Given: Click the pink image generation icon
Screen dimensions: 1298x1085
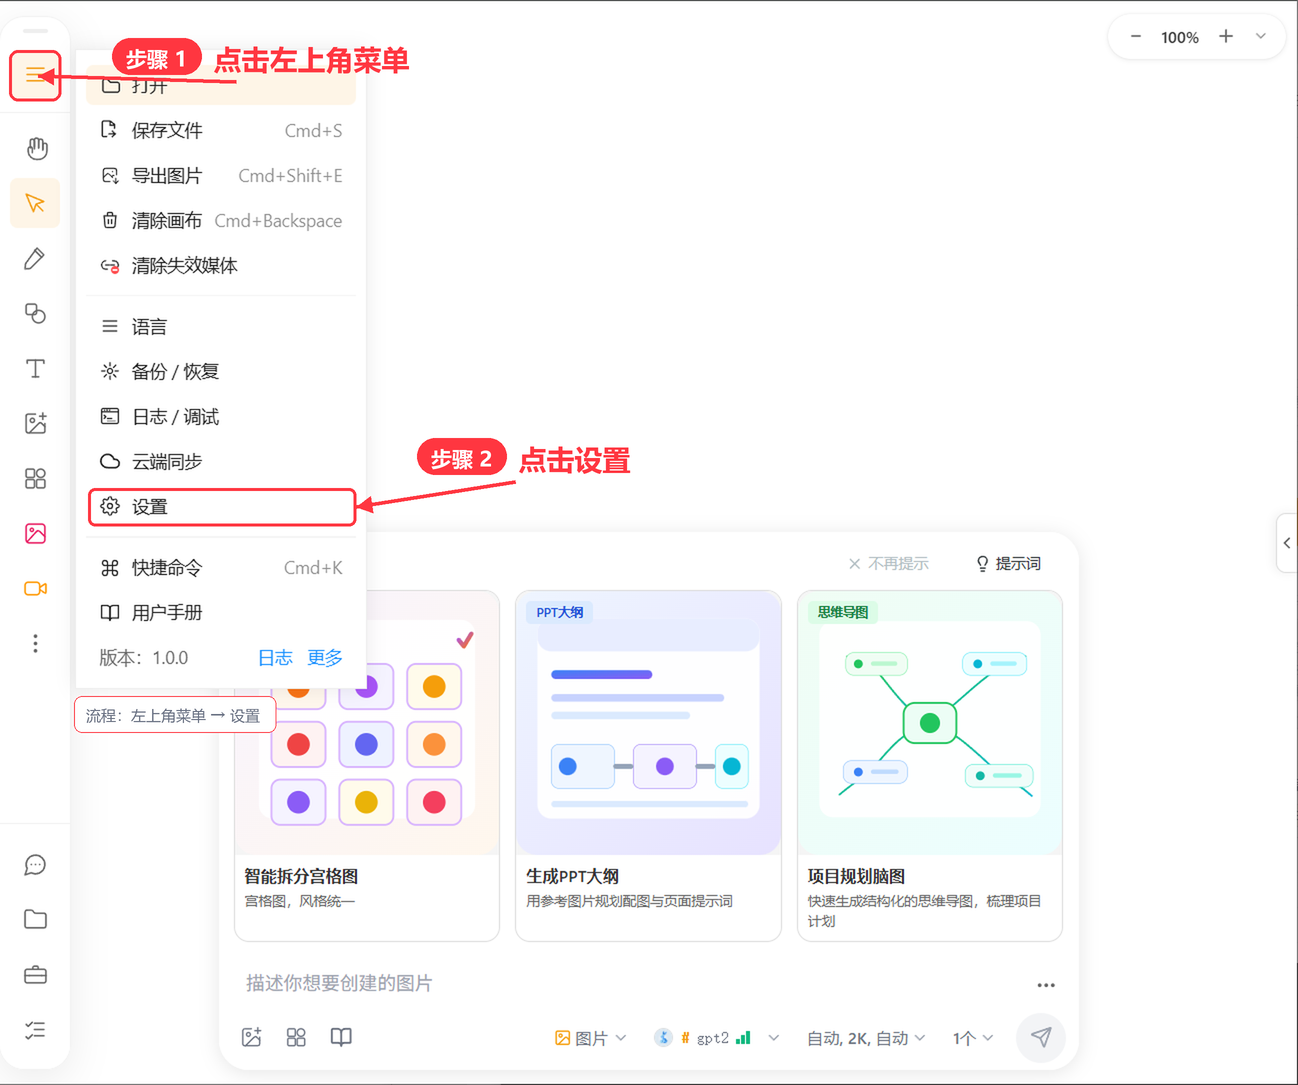Looking at the screenshot, I should pyautogui.click(x=36, y=533).
